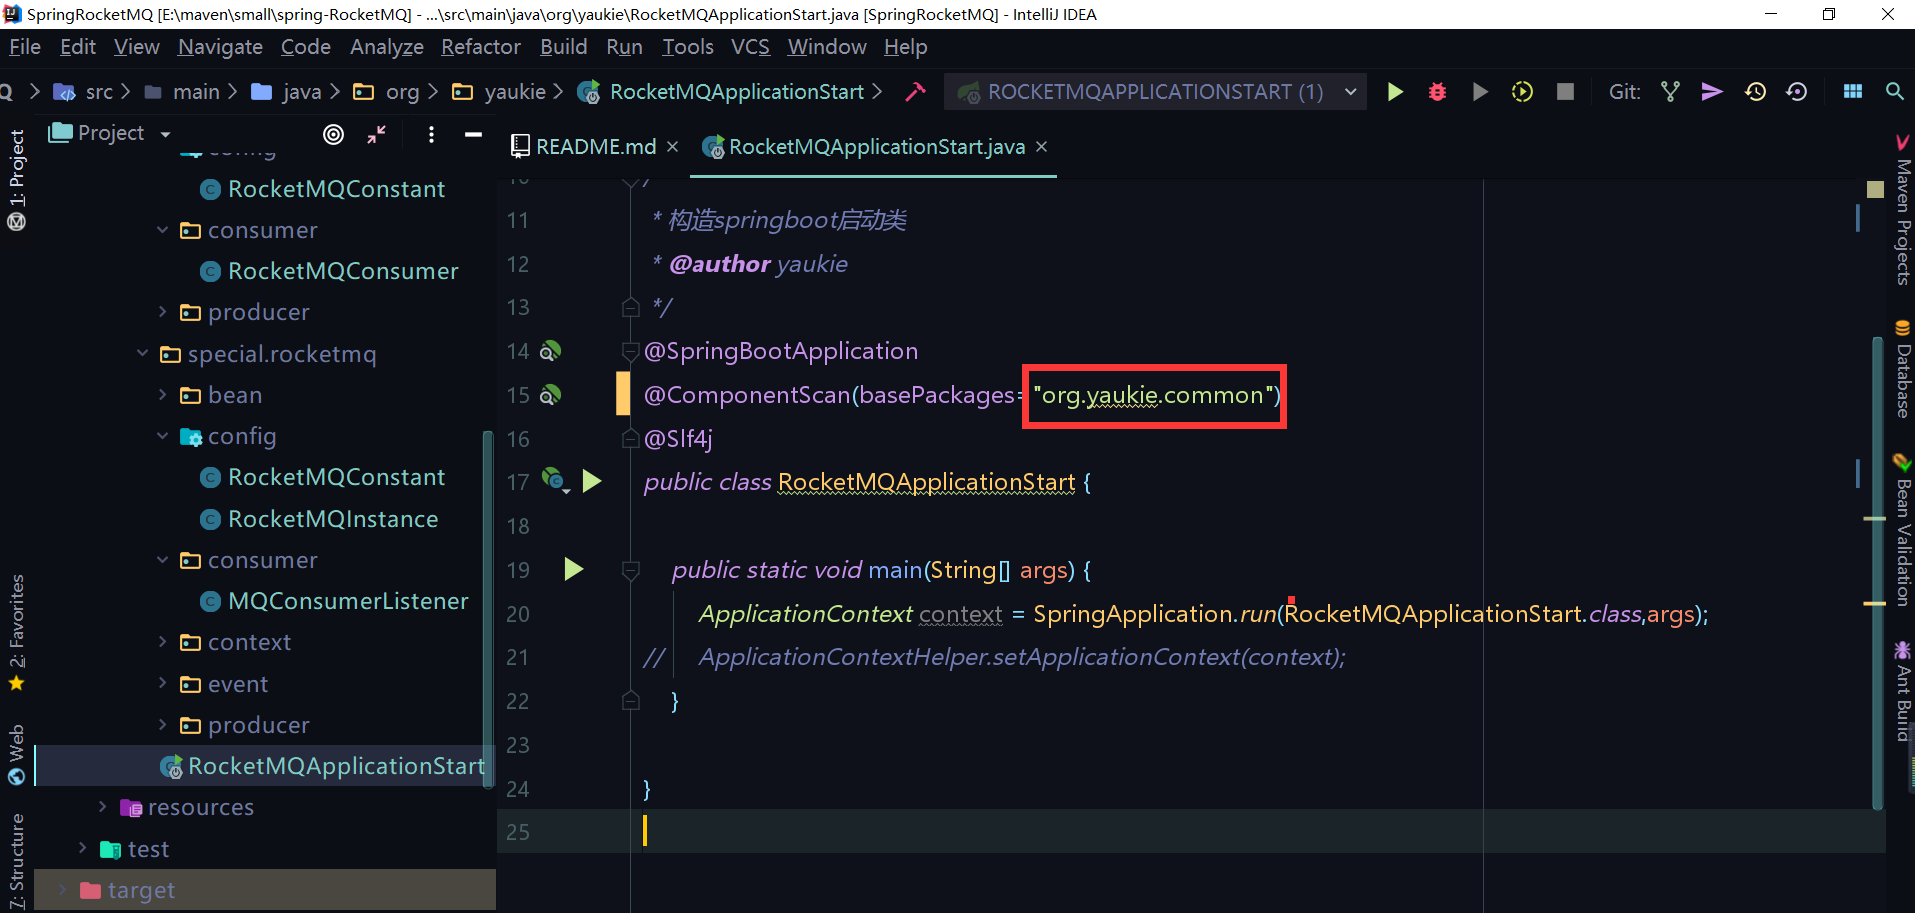Run main method from line 19 gutter arrow
Image resolution: width=1915 pixels, height=913 pixels.
573,569
